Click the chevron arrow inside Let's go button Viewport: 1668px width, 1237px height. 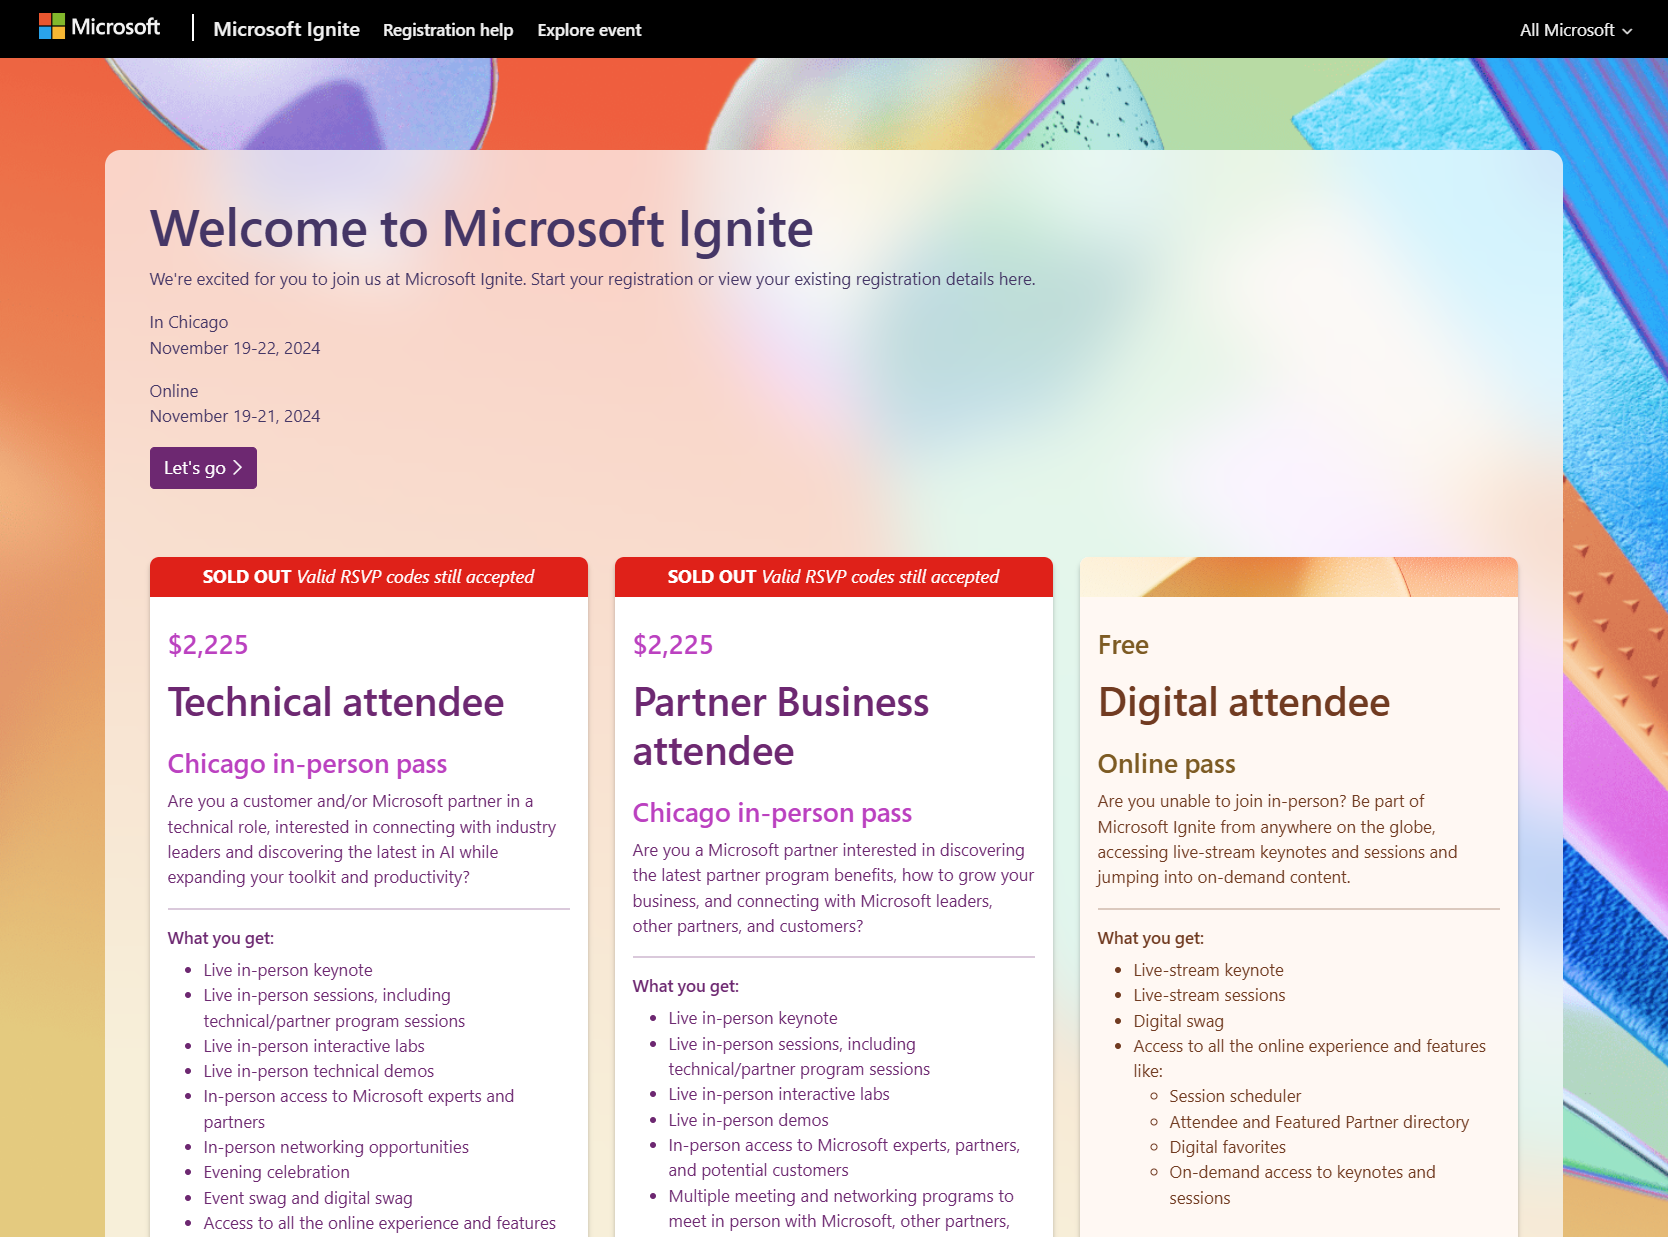(238, 468)
